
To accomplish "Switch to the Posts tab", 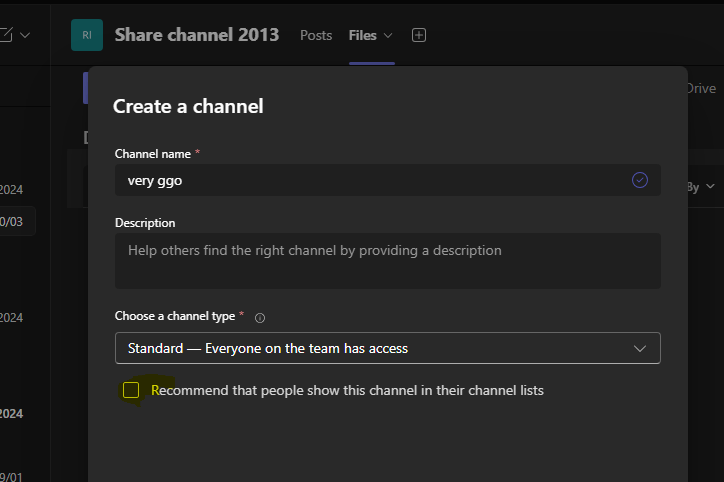I will pyautogui.click(x=316, y=36).
